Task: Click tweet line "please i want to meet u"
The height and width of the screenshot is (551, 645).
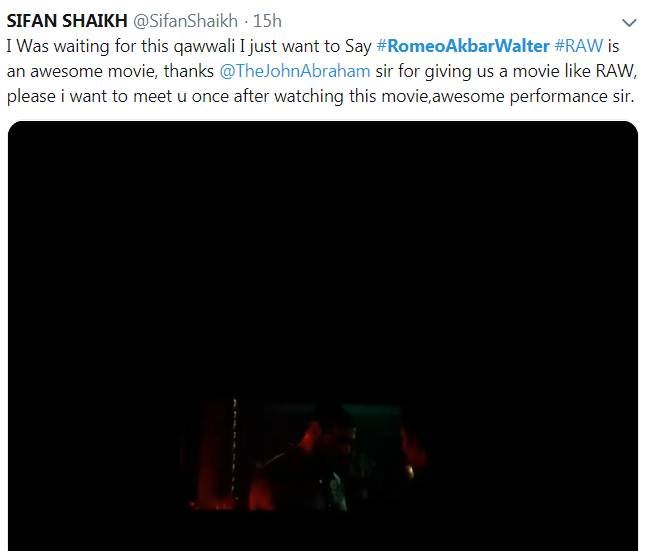Action: [97, 96]
